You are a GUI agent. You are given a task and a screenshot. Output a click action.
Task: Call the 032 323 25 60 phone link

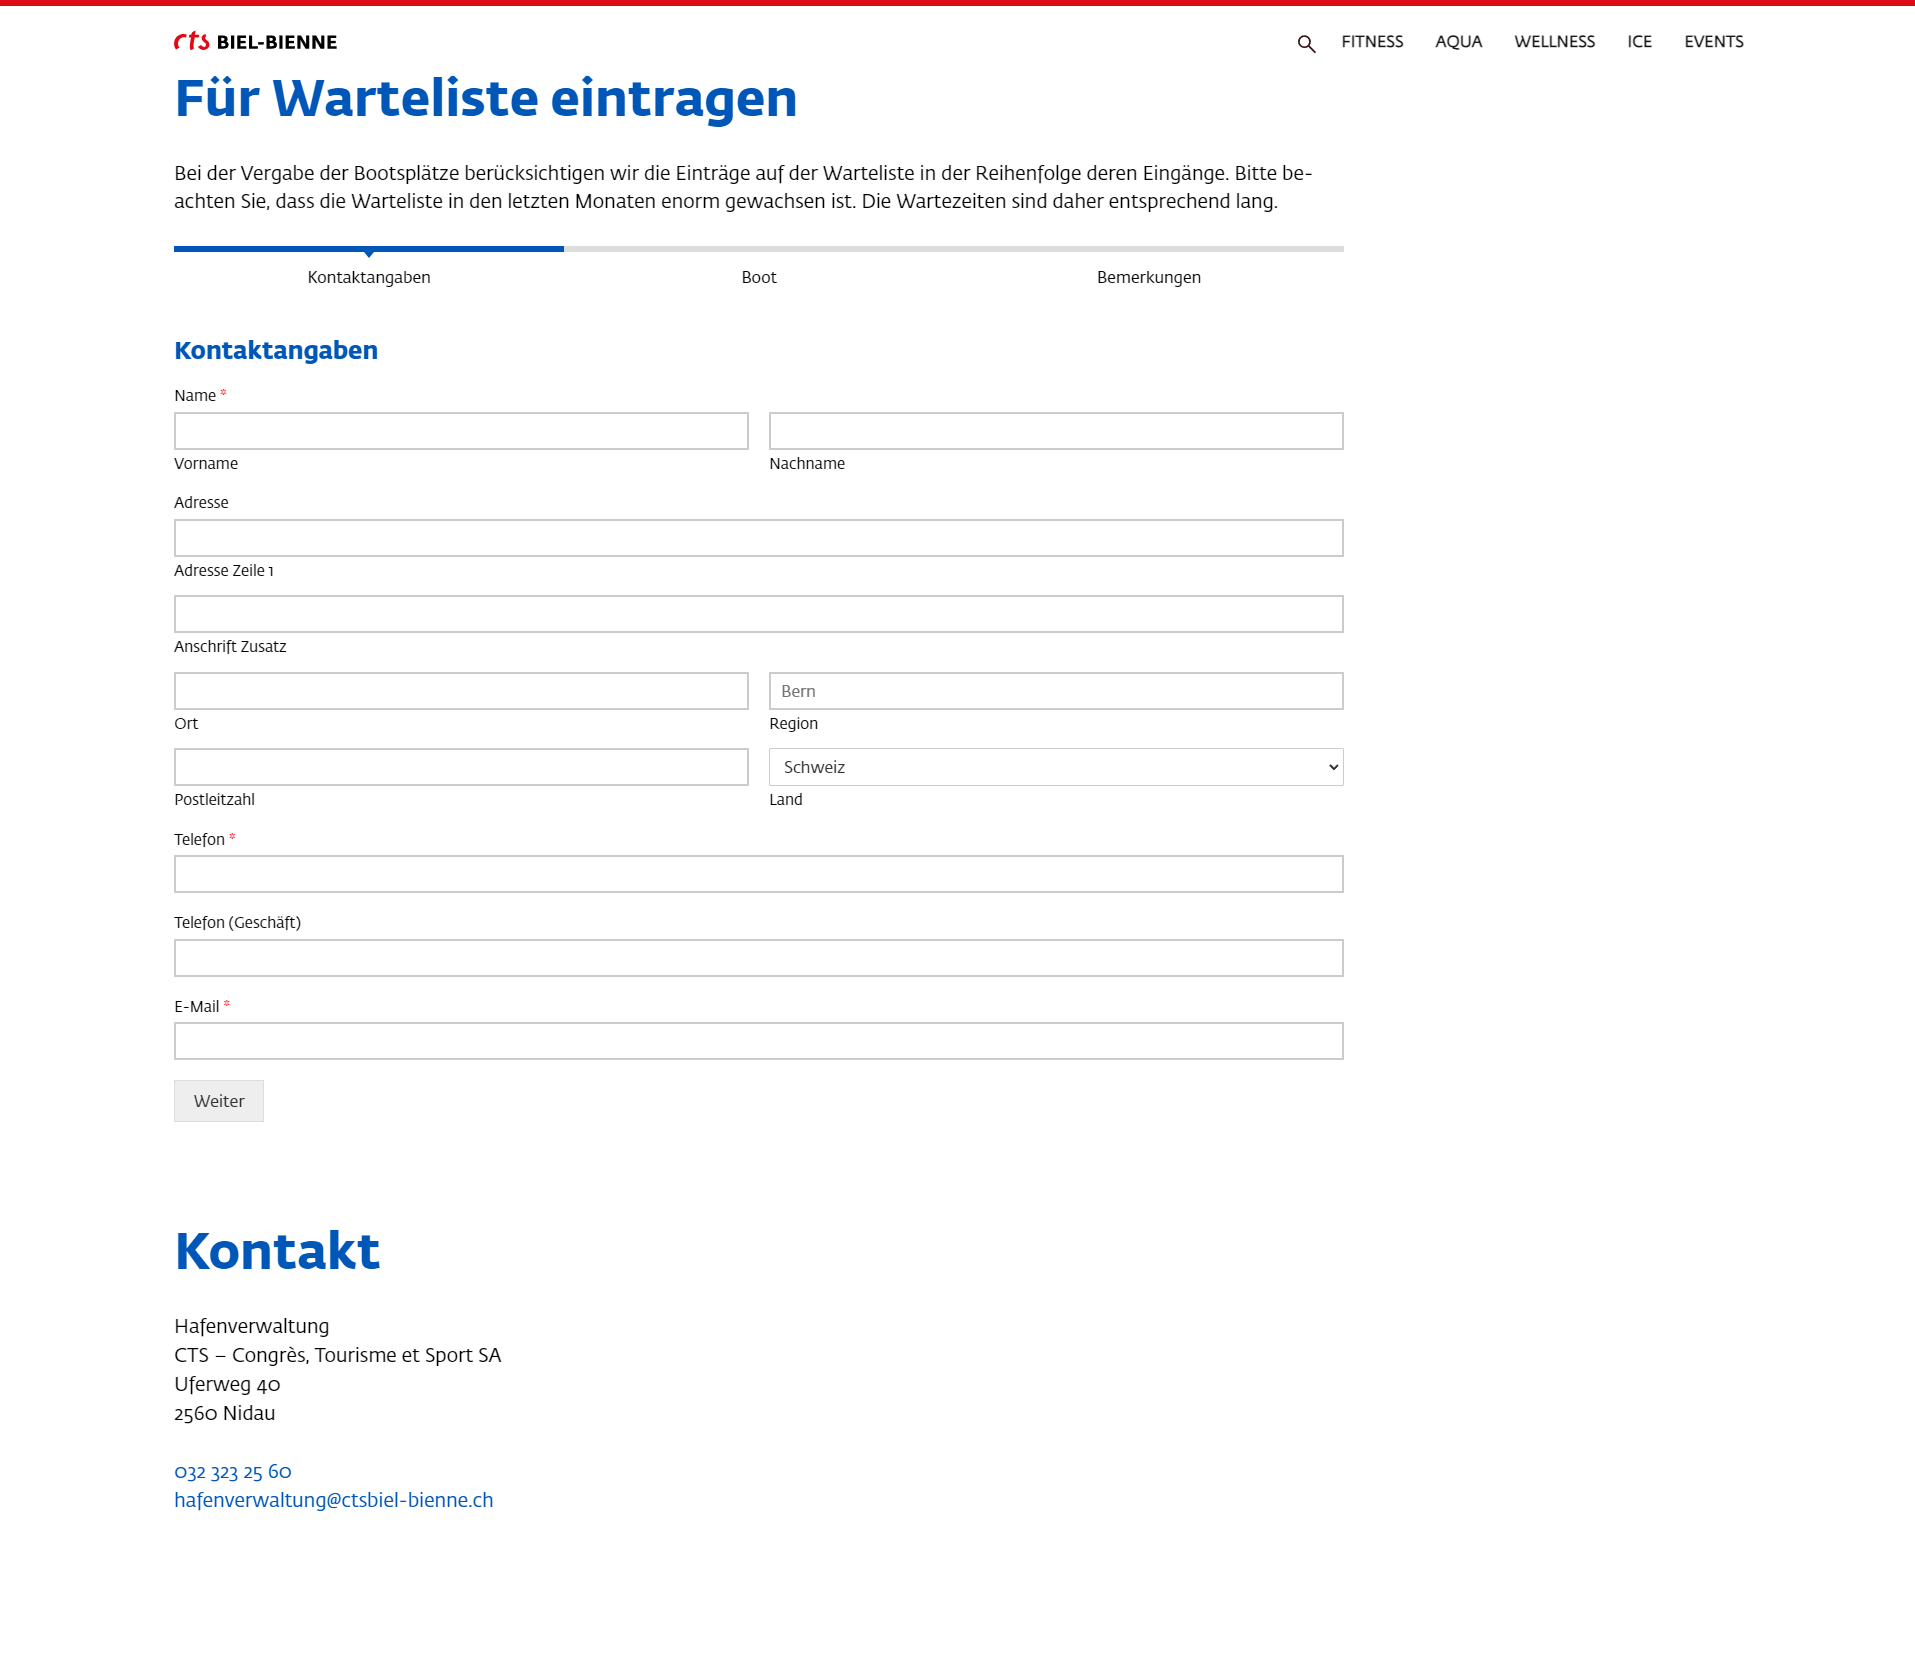tap(233, 1471)
